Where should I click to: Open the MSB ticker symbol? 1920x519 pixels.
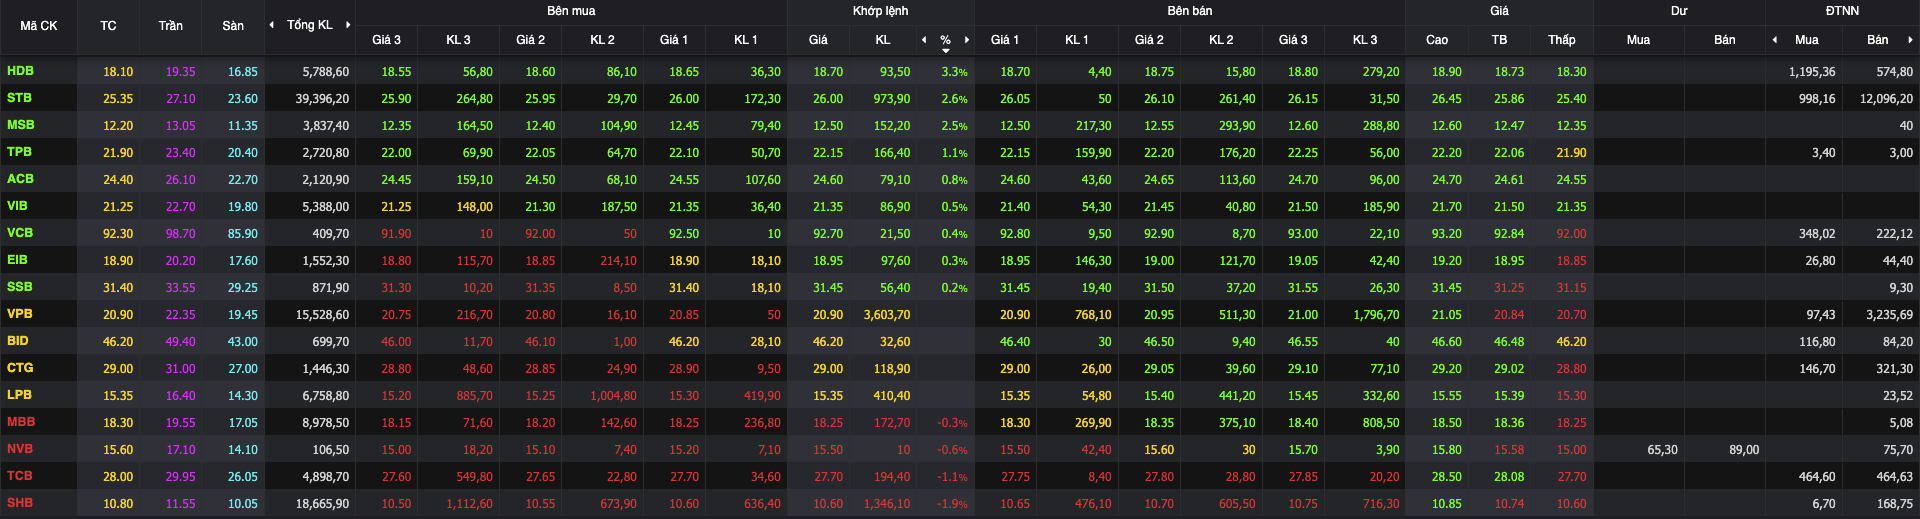coord(21,125)
